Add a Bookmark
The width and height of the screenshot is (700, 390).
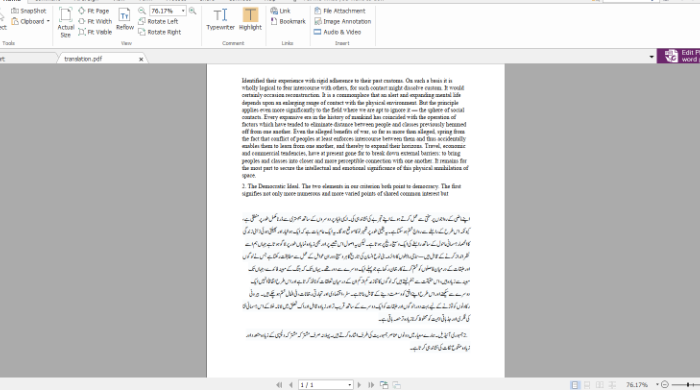[x=288, y=21]
